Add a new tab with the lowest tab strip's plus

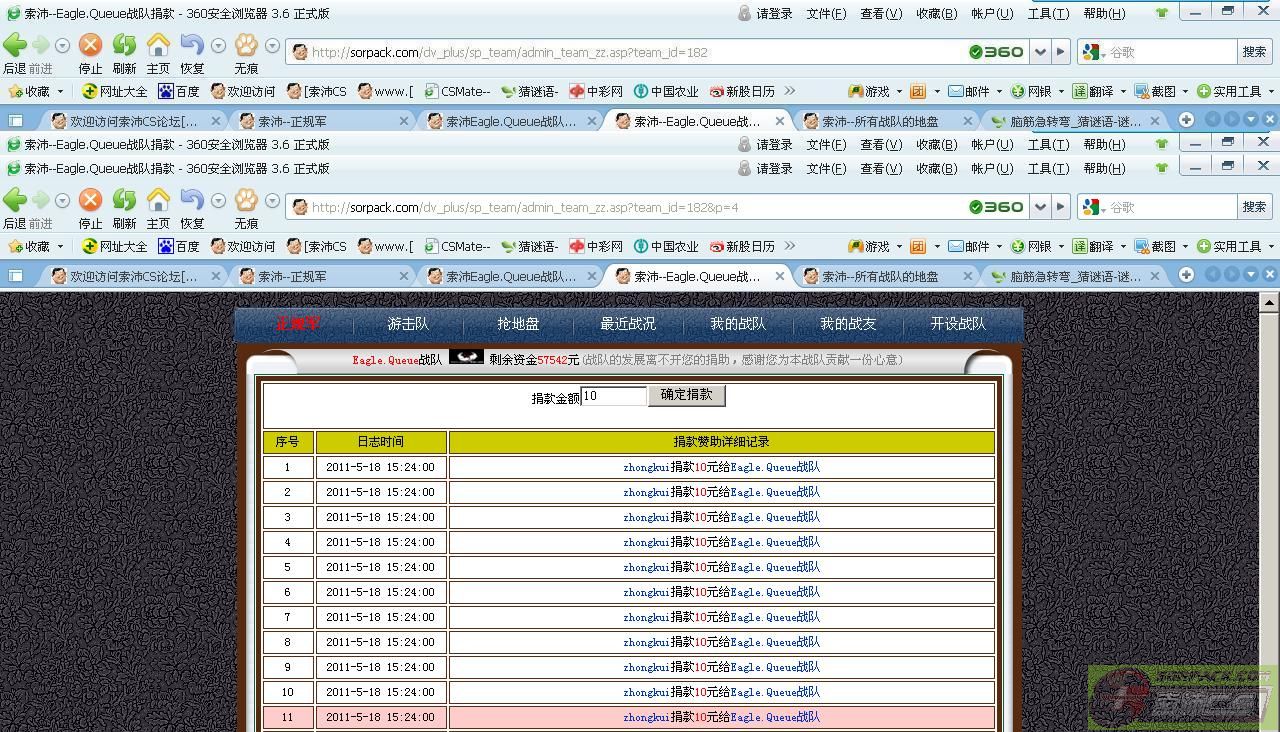[x=1186, y=275]
